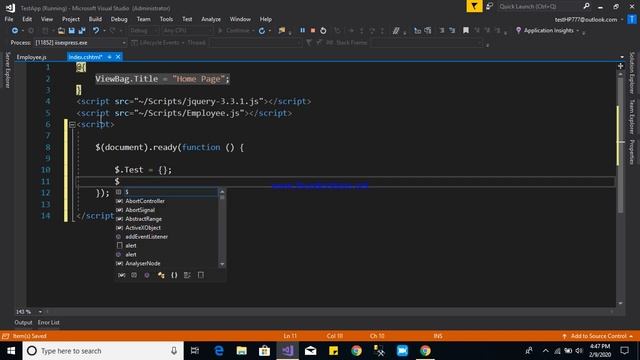Viewport: 640px width, 360px height.
Task: Toggle IntelliSense filter for constants
Action: [134, 275]
